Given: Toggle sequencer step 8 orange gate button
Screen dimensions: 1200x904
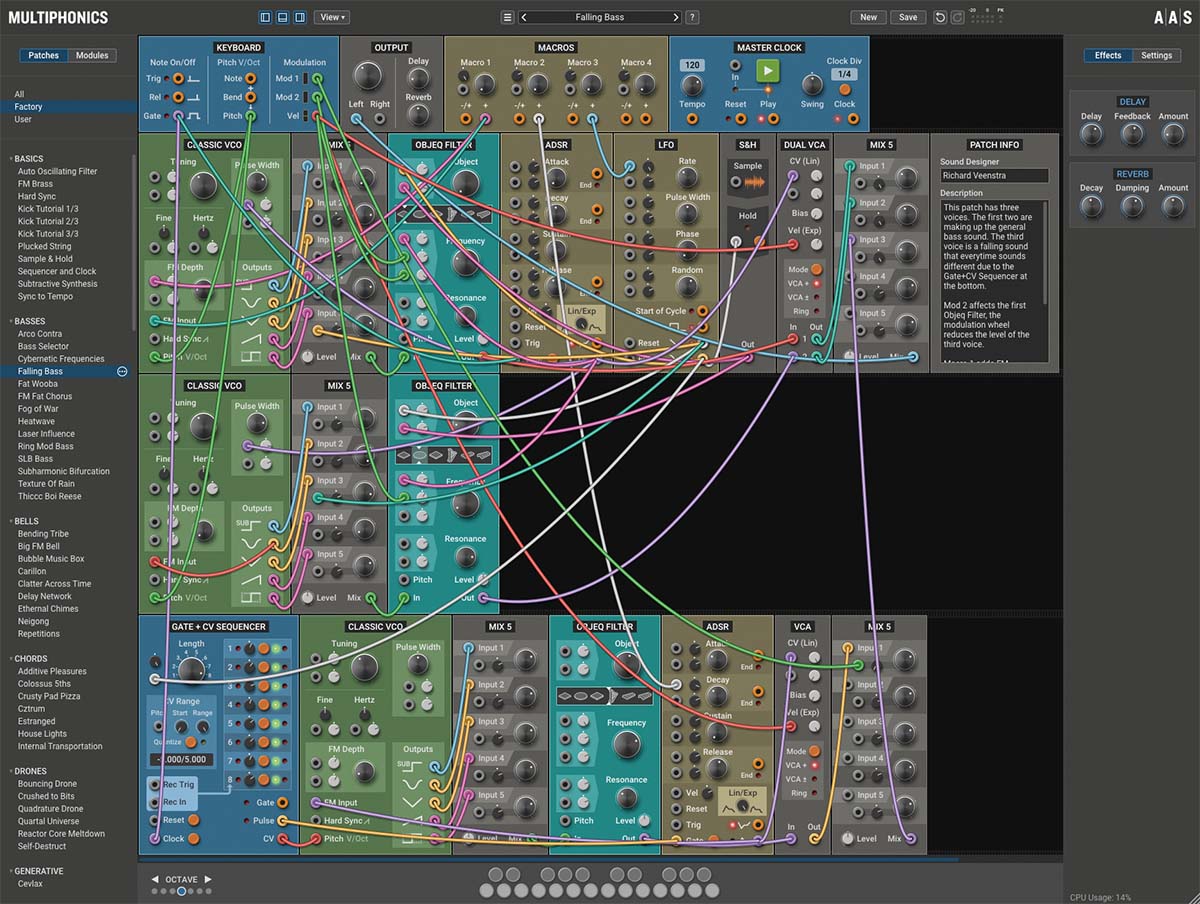Looking at the screenshot, I should (x=263, y=779).
